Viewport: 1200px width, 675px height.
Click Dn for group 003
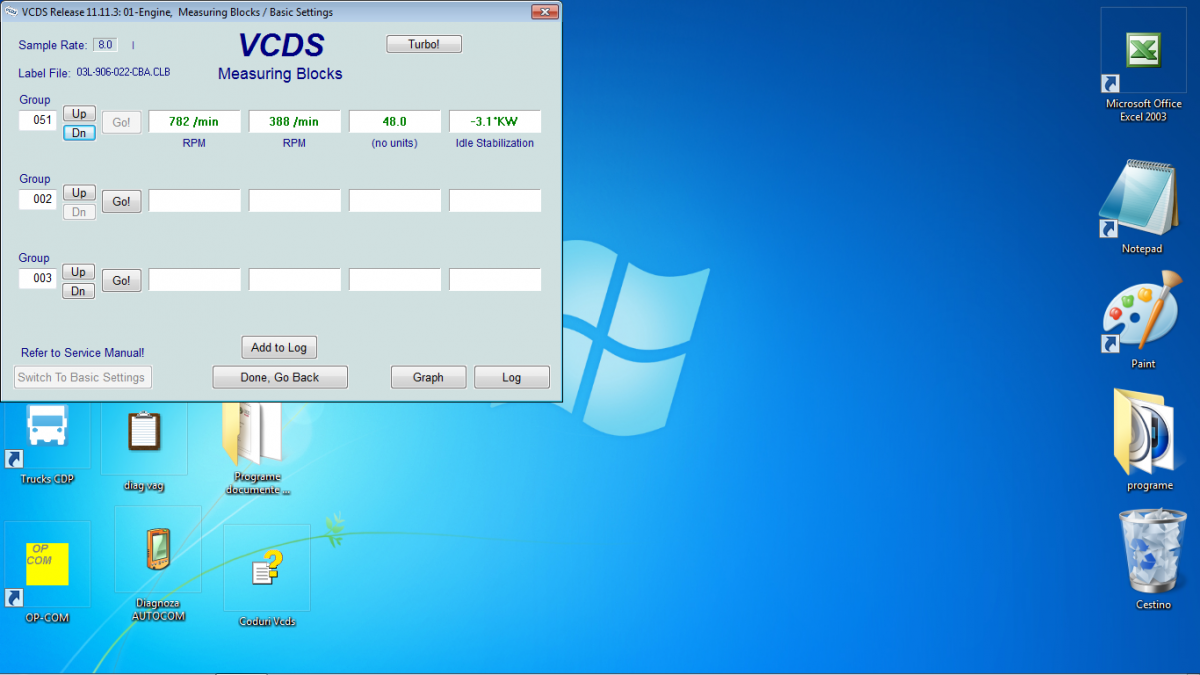79,291
